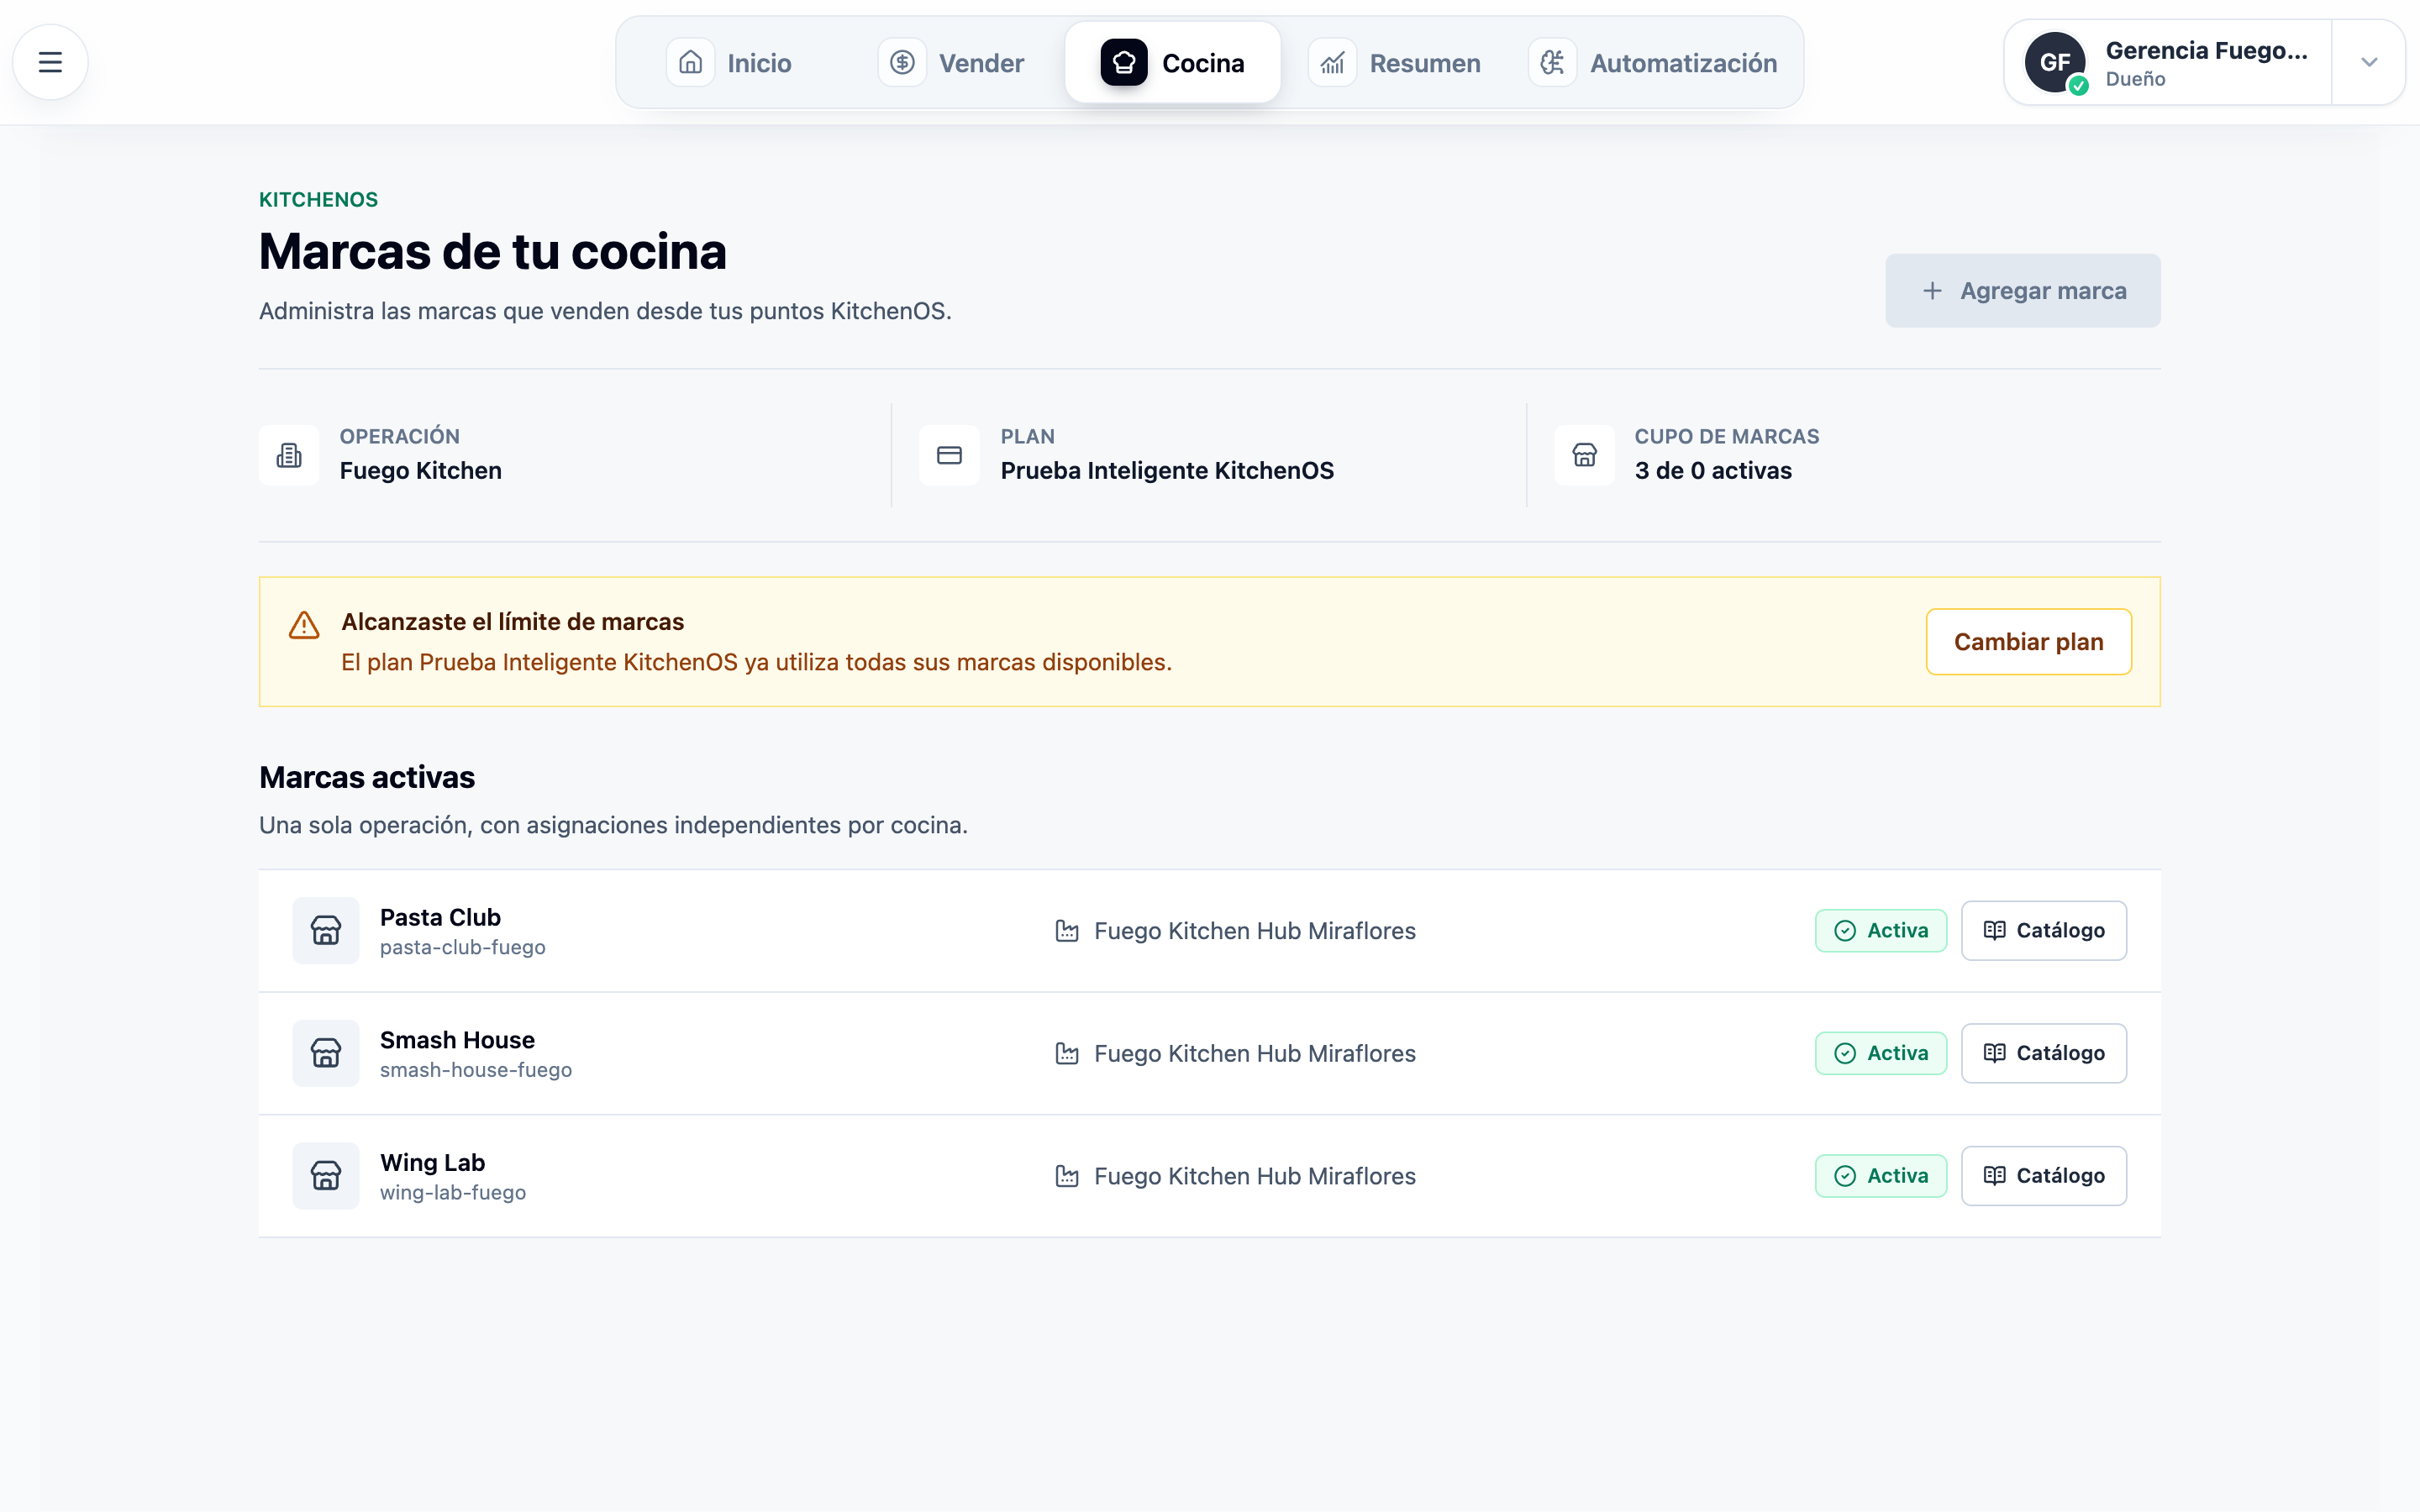Click the GF avatar badge

[2054, 62]
